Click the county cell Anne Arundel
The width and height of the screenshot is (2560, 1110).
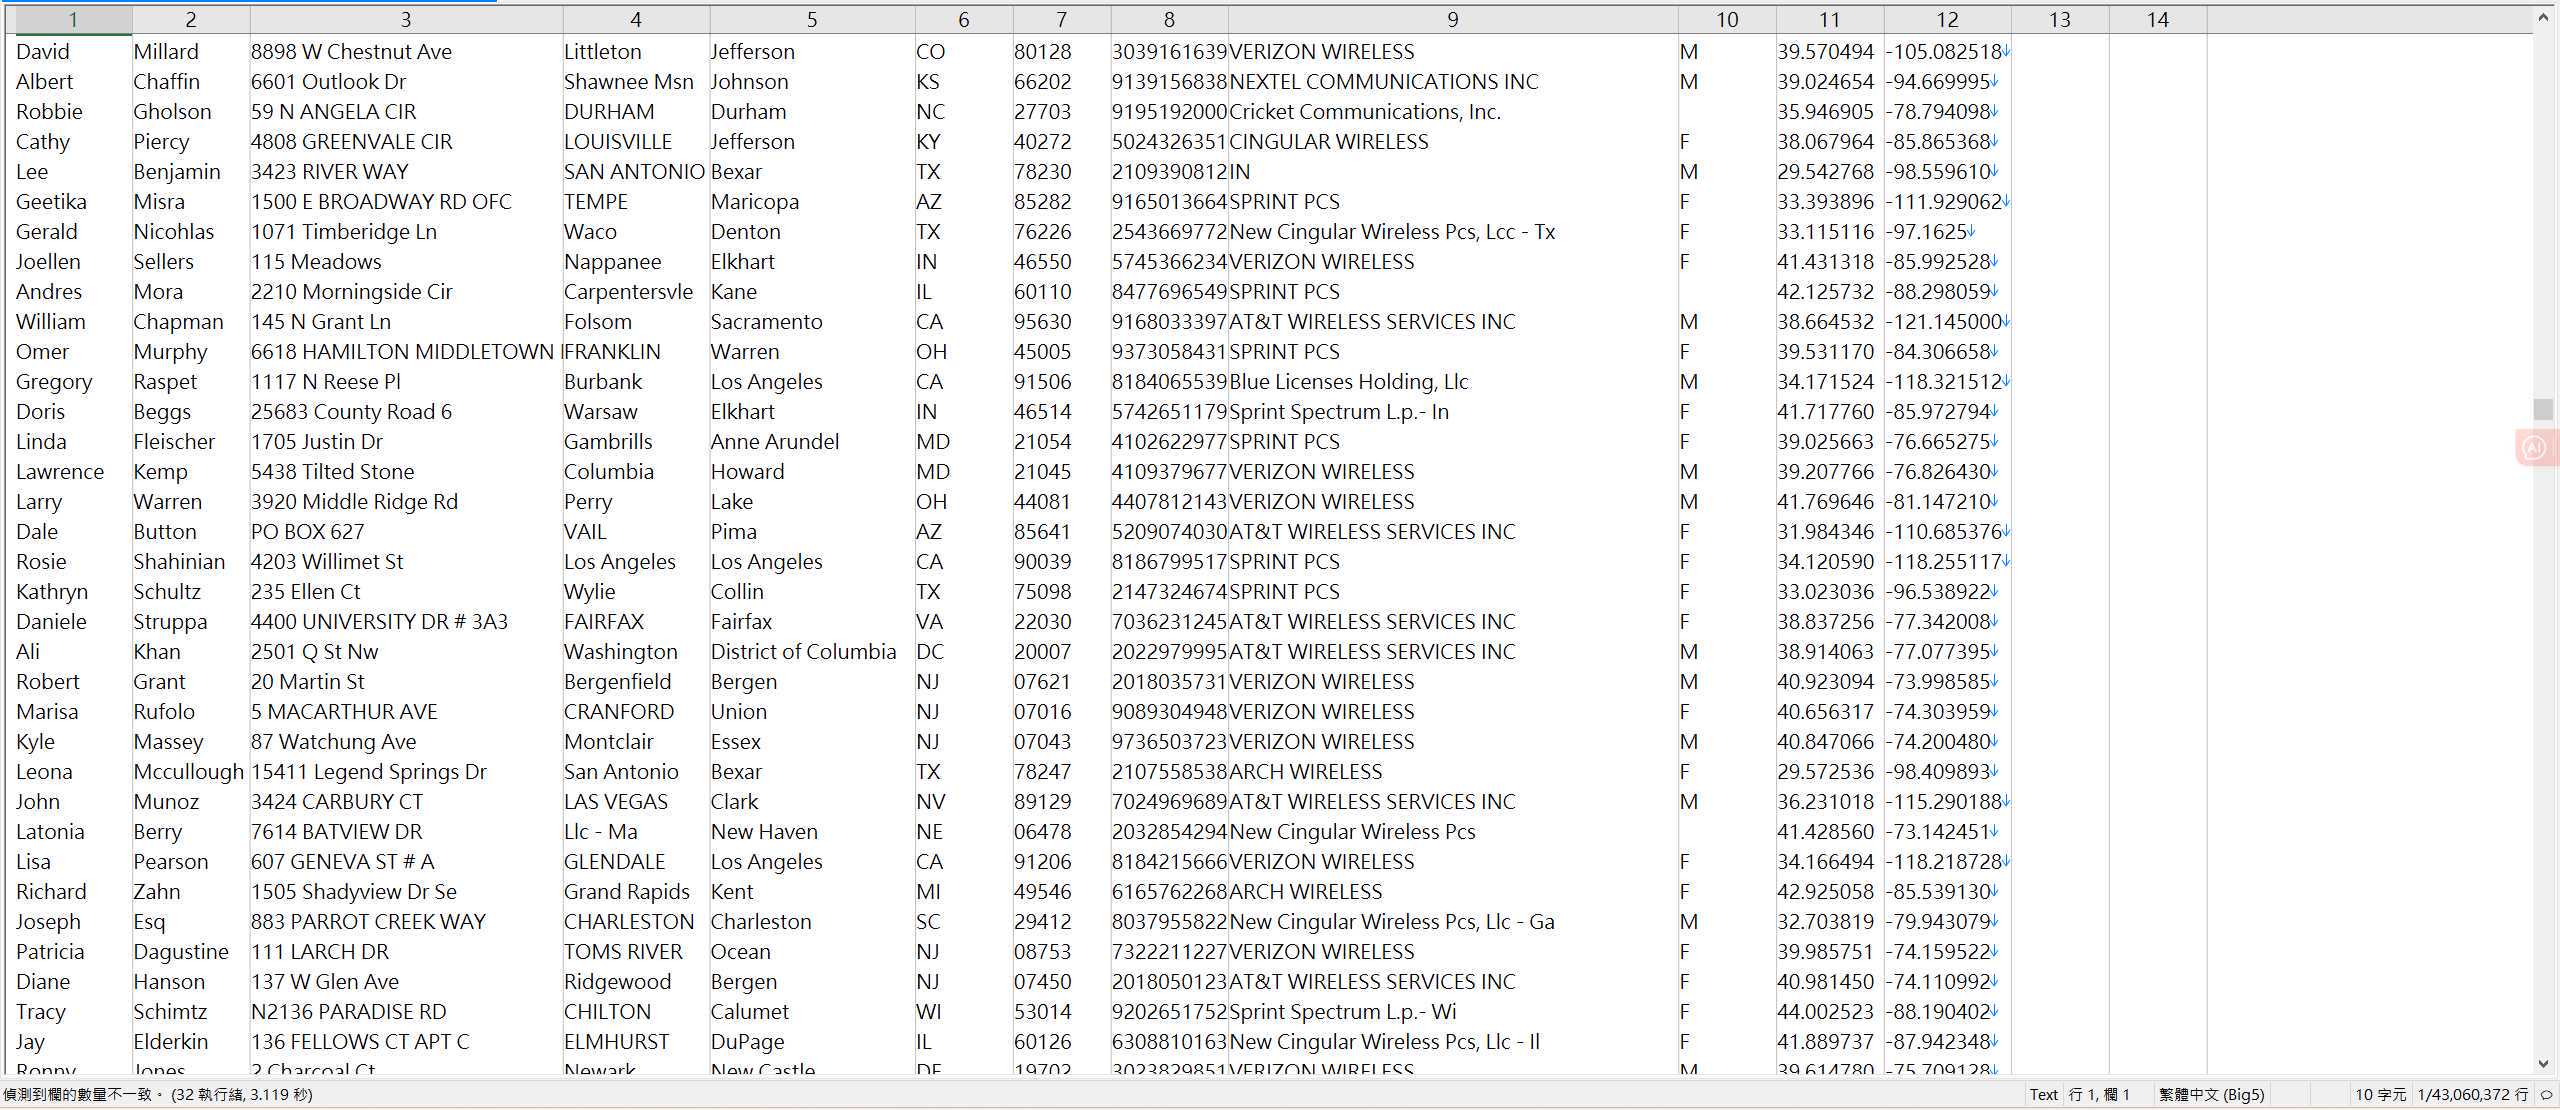tap(775, 442)
